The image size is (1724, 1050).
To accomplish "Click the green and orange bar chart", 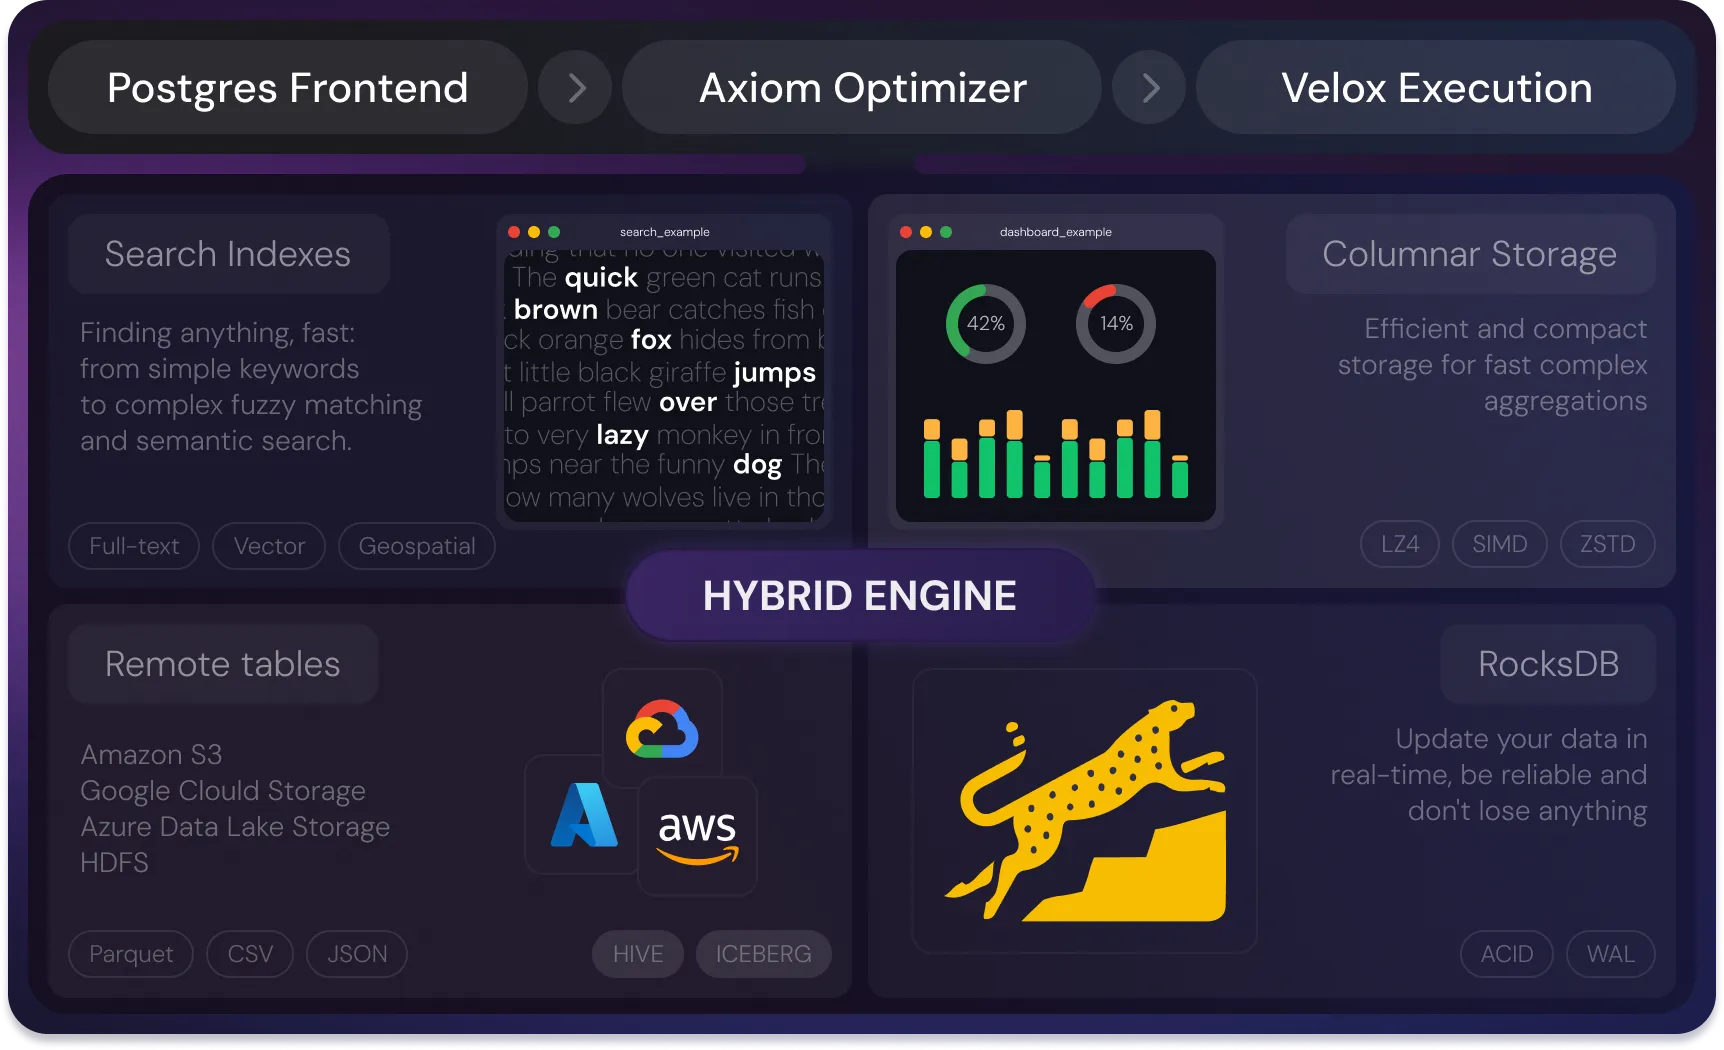I will point(1055,454).
